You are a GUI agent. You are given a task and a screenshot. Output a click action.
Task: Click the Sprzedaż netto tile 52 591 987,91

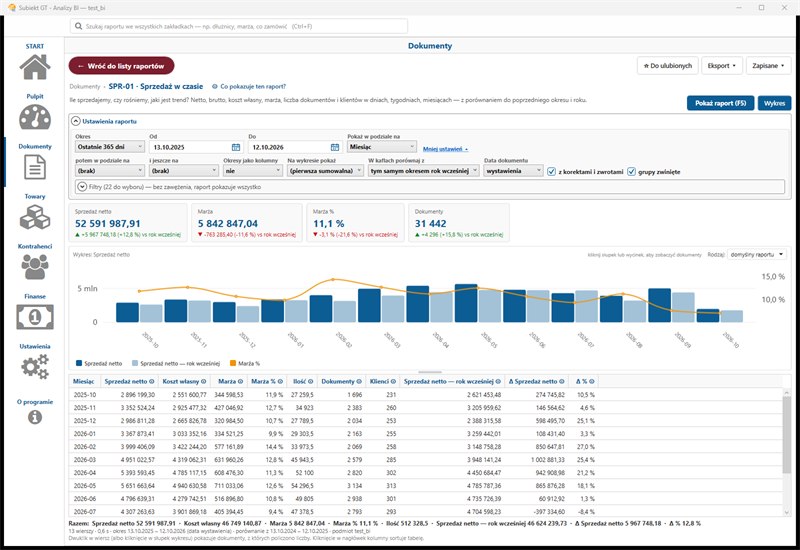tap(128, 223)
